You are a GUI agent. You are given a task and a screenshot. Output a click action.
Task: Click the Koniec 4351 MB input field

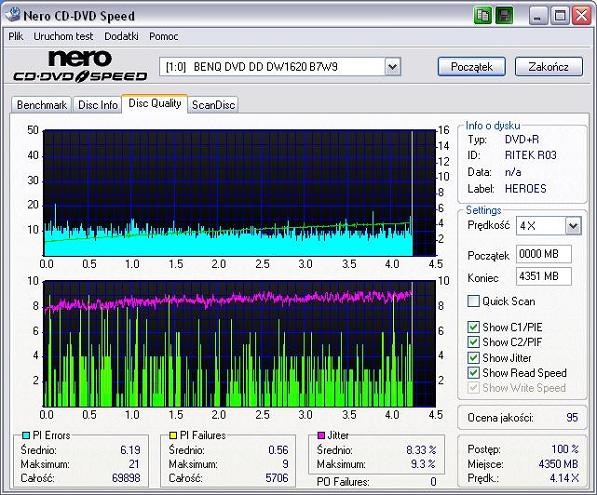(544, 276)
